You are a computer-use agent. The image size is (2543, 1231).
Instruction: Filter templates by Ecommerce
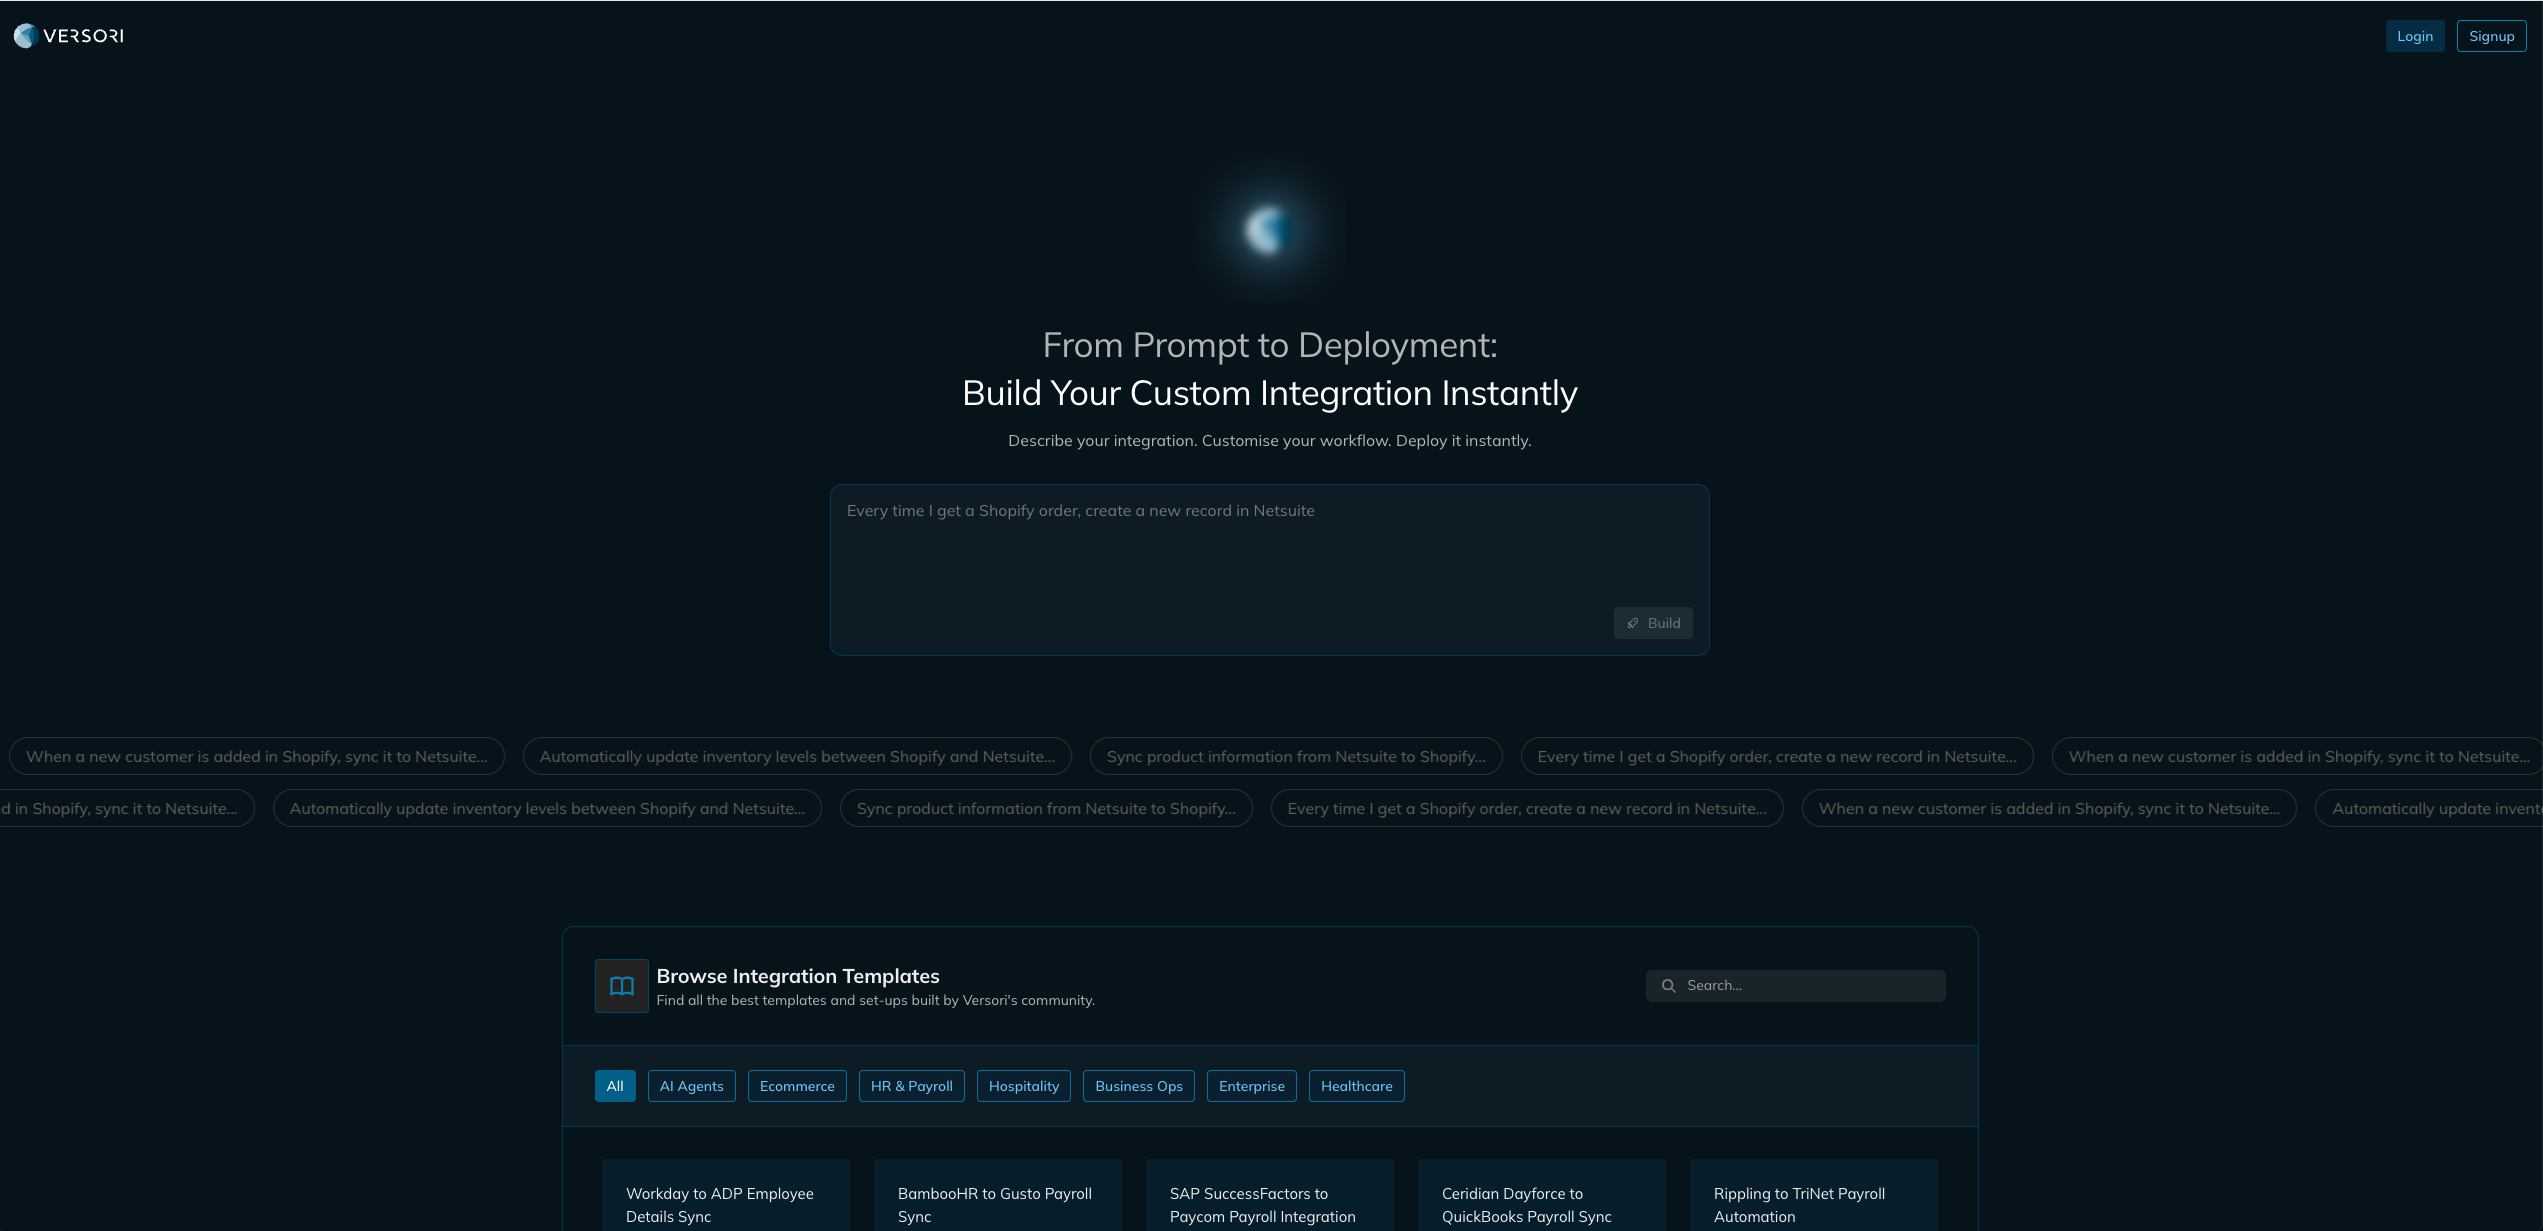pyautogui.click(x=796, y=1086)
